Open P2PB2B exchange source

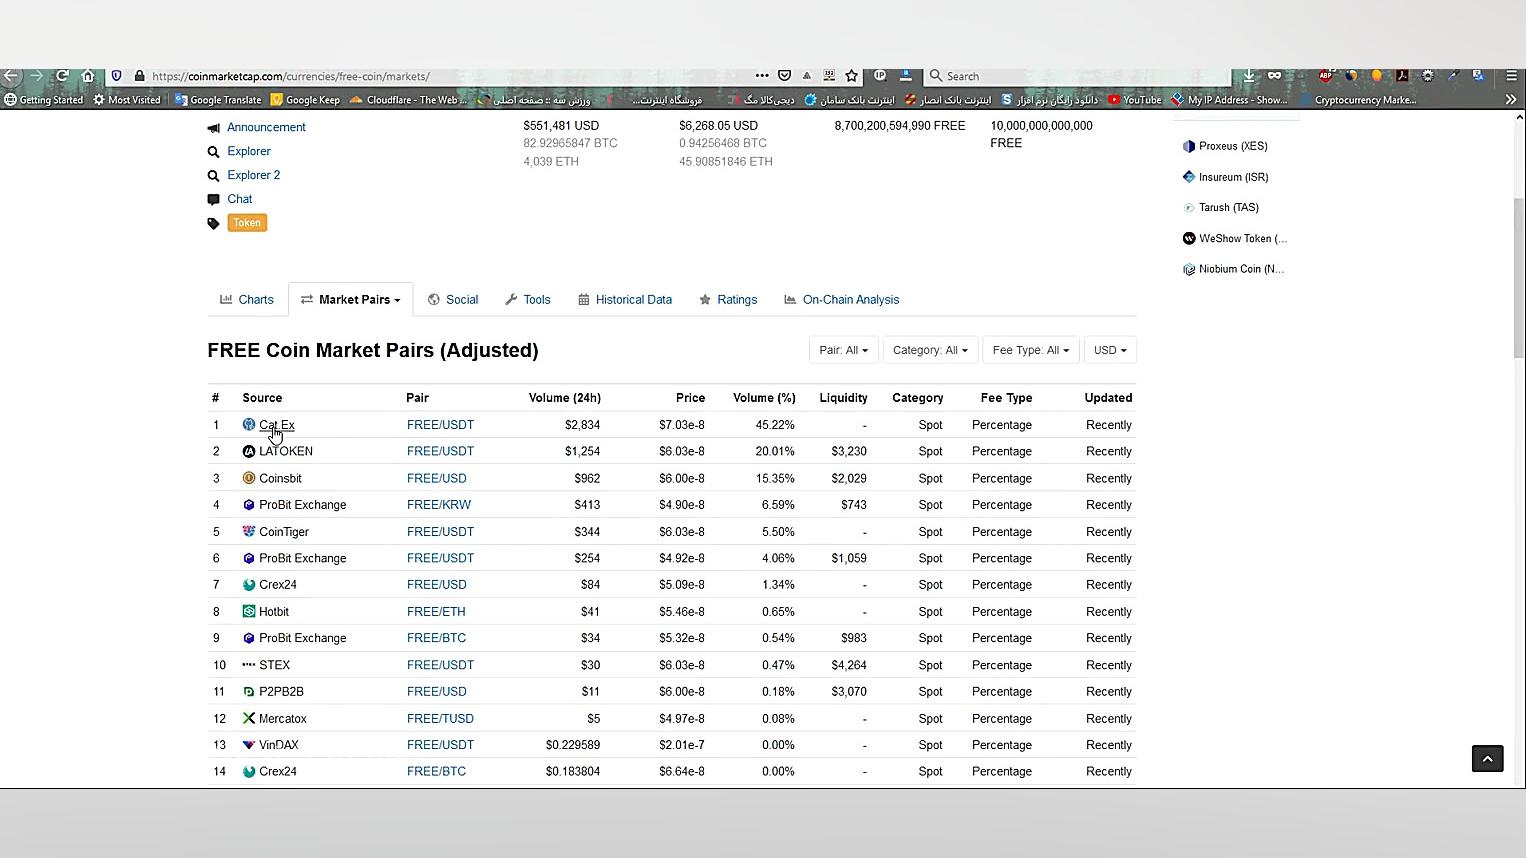(x=281, y=692)
